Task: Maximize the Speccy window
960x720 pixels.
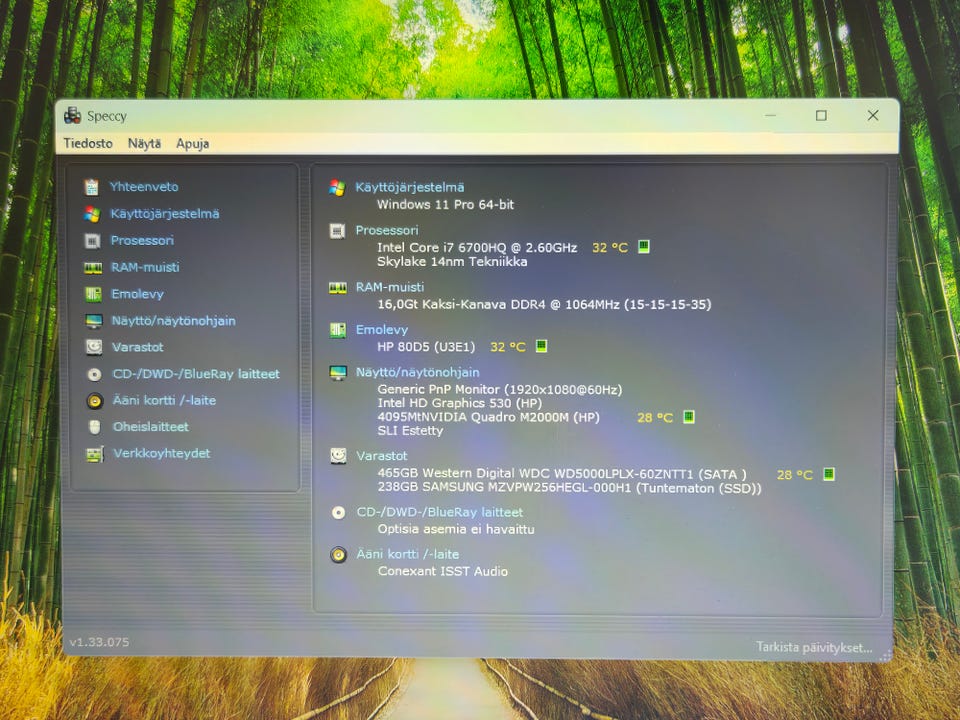Action: pos(821,115)
